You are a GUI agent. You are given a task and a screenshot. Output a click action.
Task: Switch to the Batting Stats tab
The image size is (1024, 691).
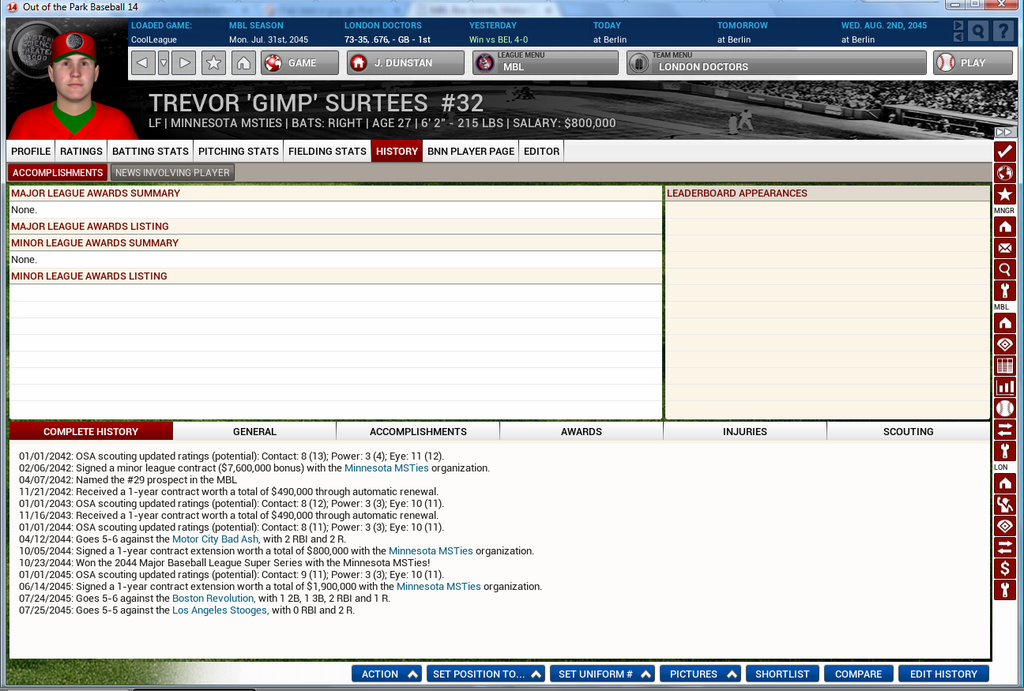(x=150, y=151)
